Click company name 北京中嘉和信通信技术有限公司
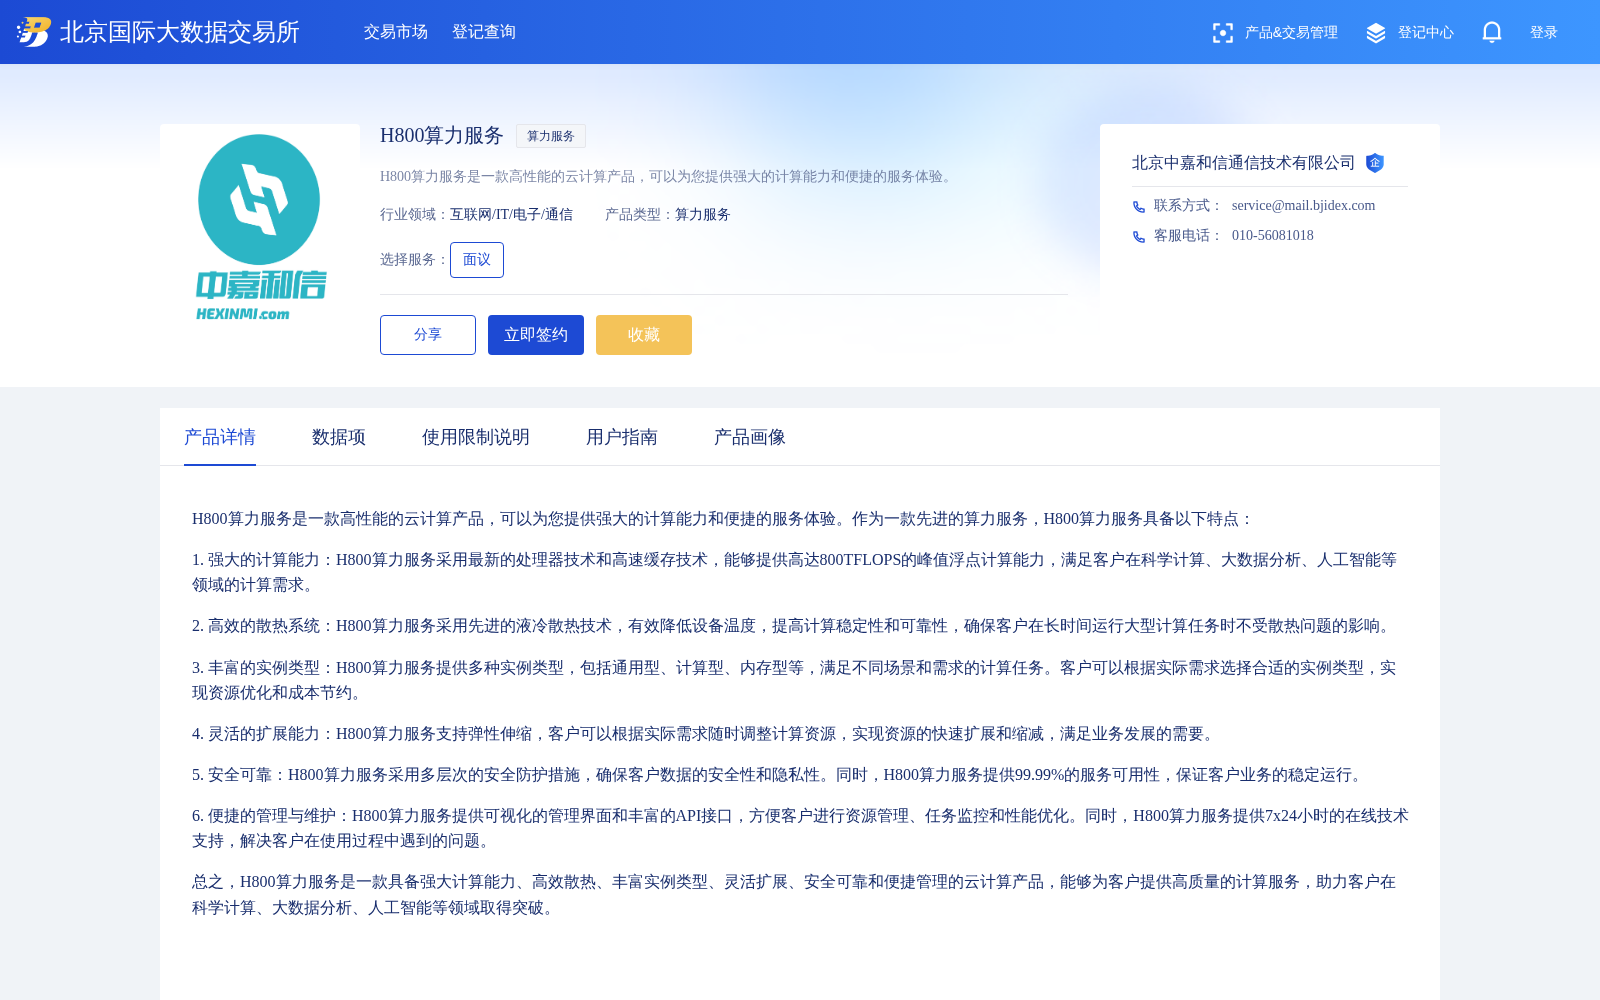Image resolution: width=1600 pixels, height=1000 pixels. 1243,163
